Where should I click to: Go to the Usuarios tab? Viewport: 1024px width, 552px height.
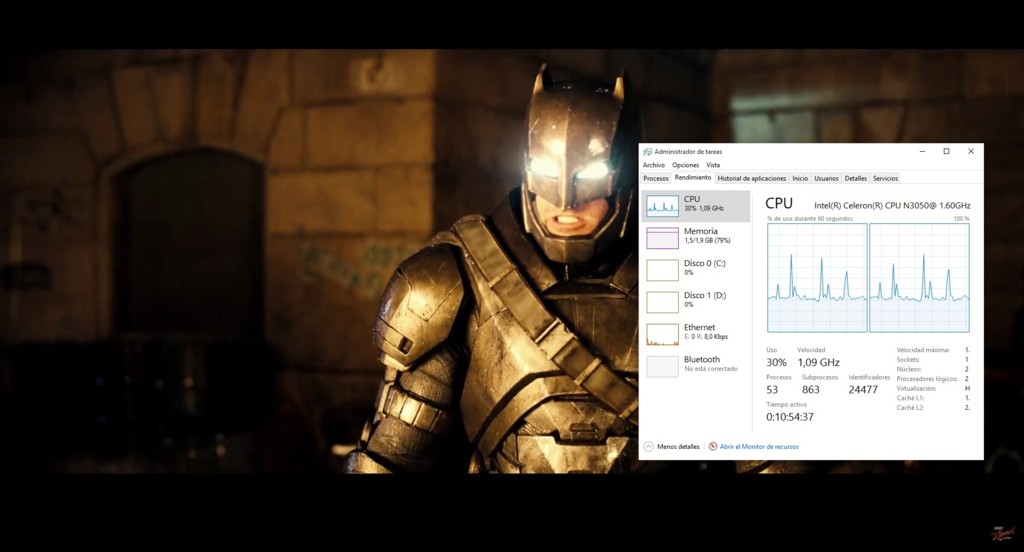tap(826, 178)
